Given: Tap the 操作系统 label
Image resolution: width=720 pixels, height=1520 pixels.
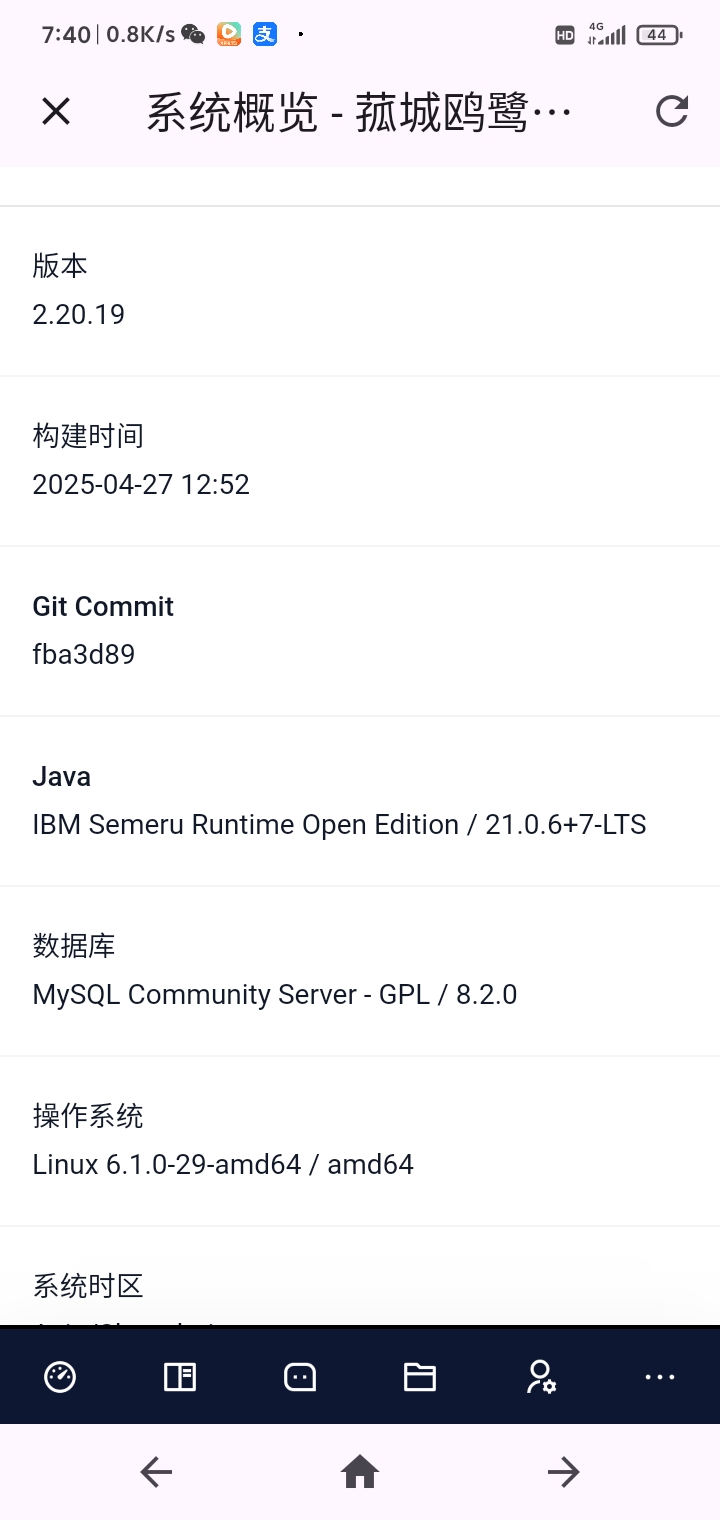Looking at the screenshot, I should pyautogui.click(x=88, y=1116).
